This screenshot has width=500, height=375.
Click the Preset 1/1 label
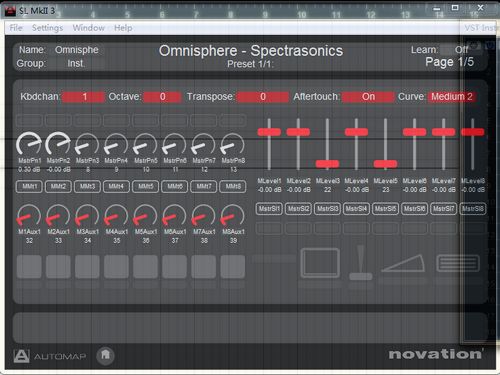[x=250, y=64]
